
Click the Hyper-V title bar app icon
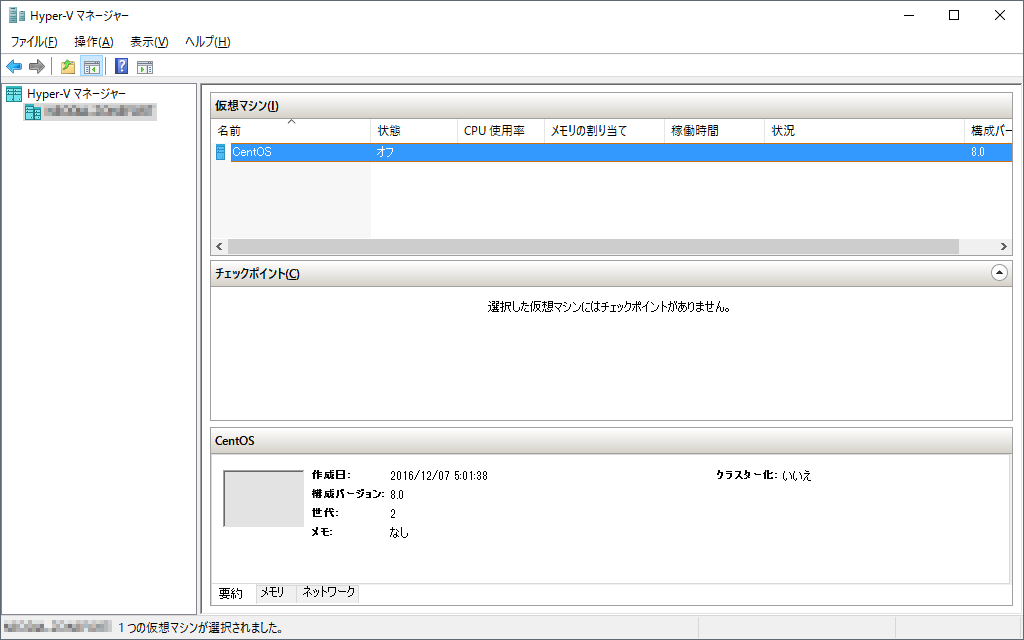16,15
